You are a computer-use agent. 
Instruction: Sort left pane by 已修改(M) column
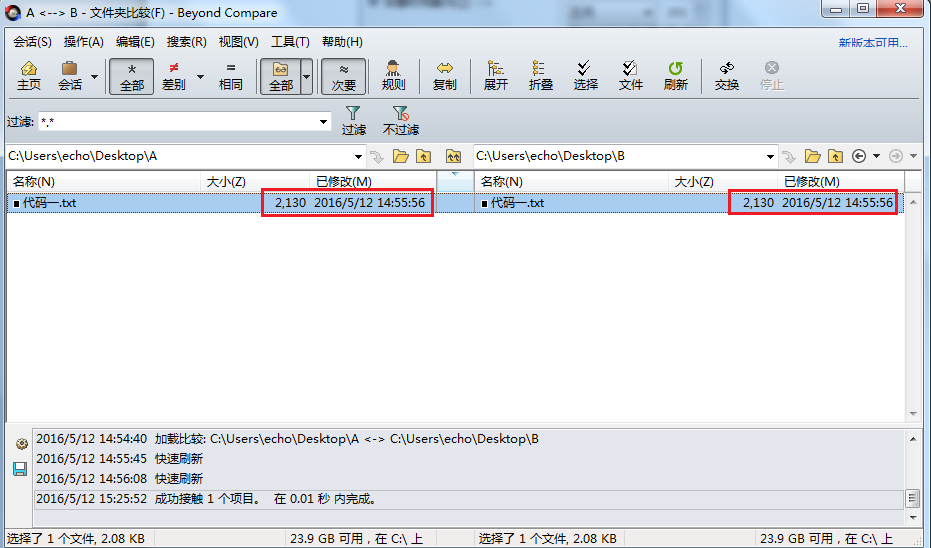(373, 182)
